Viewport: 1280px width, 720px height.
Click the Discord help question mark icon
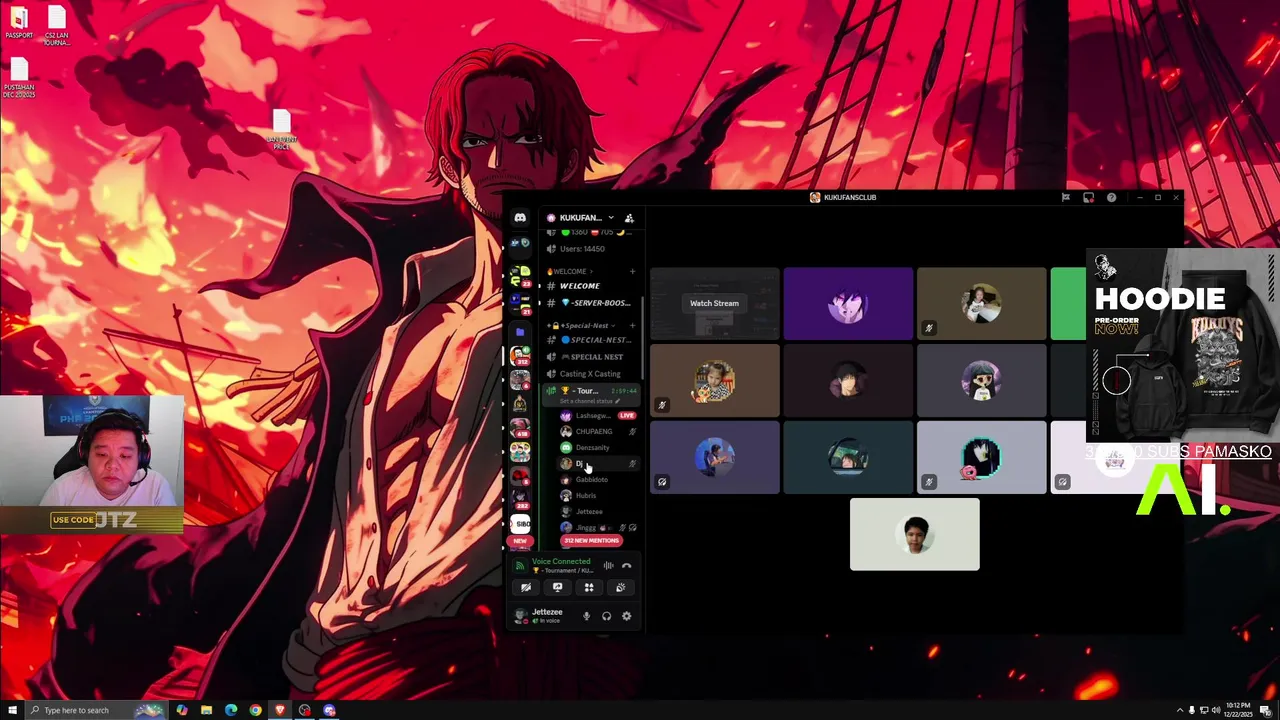(x=1111, y=198)
